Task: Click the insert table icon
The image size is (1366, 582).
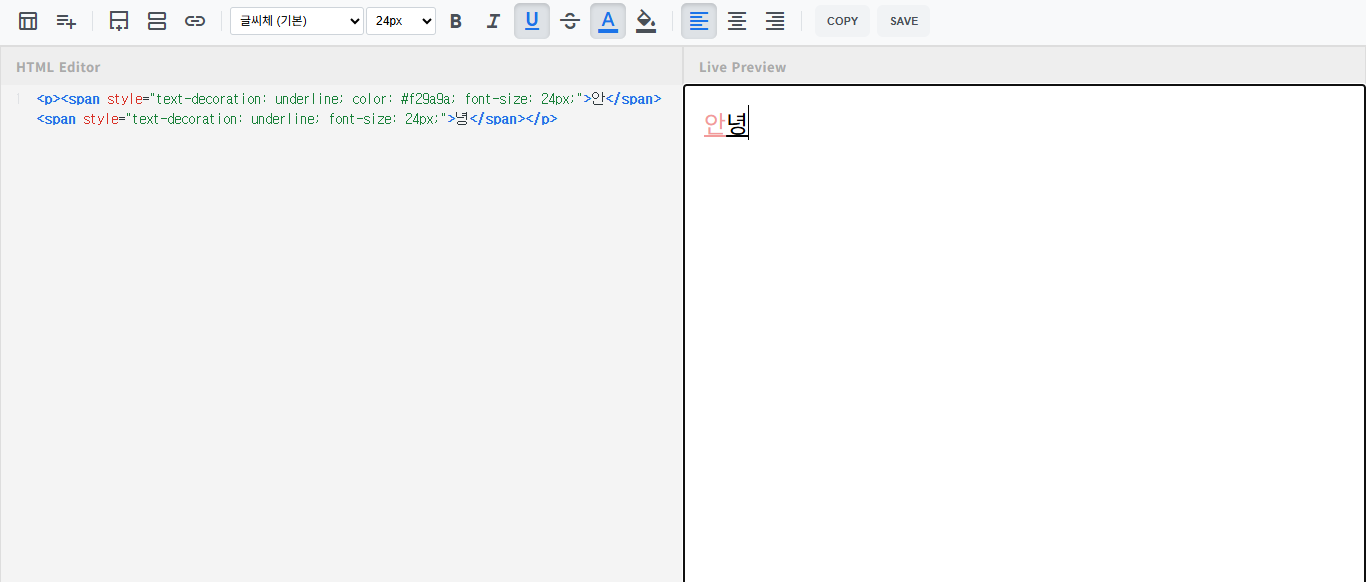Action: [x=28, y=21]
